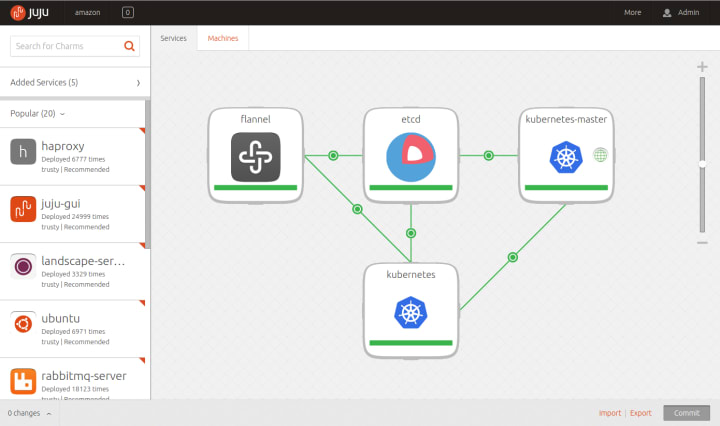Open the haproxy charm title
This screenshot has width=720, height=426.
tap(63, 146)
